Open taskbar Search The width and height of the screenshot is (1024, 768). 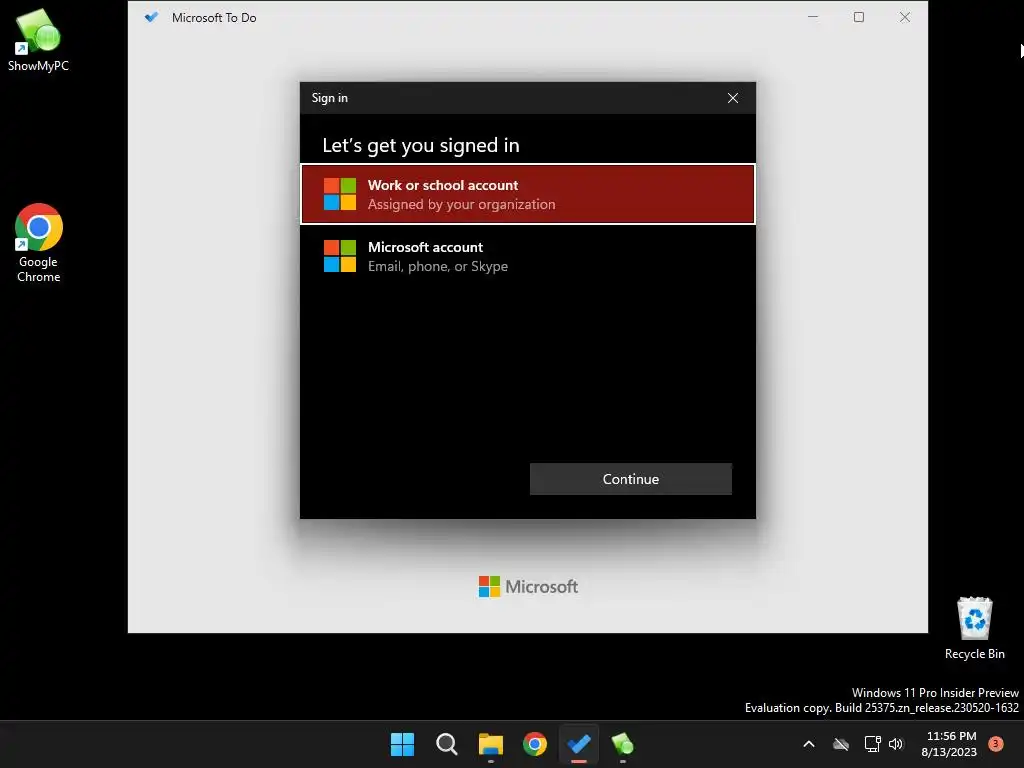(x=447, y=744)
